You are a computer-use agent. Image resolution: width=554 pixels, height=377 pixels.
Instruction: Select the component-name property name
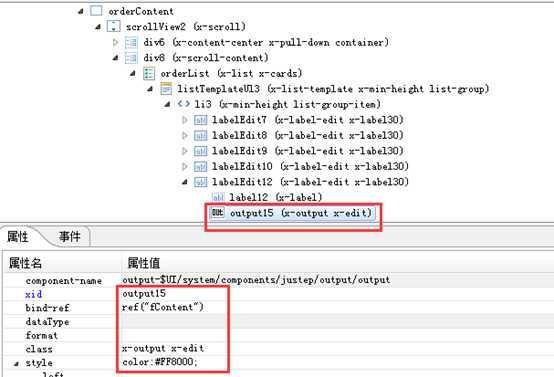click(x=63, y=281)
